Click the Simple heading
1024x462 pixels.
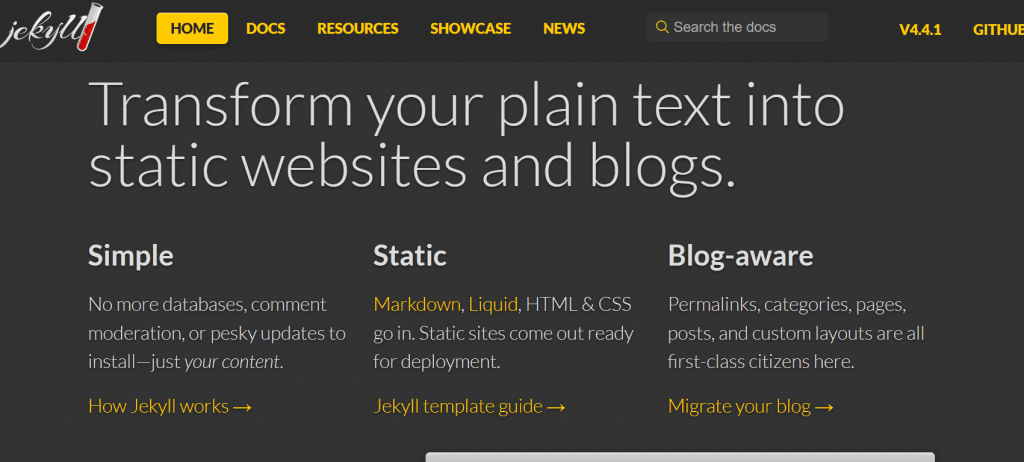(x=131, y=256)
